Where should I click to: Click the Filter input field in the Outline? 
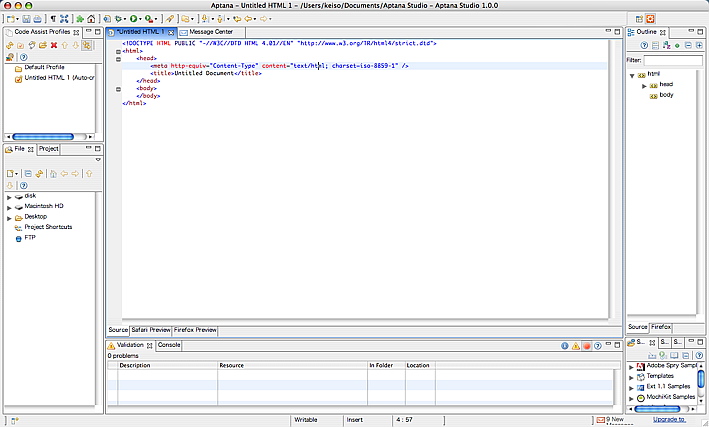pos(673,61)
